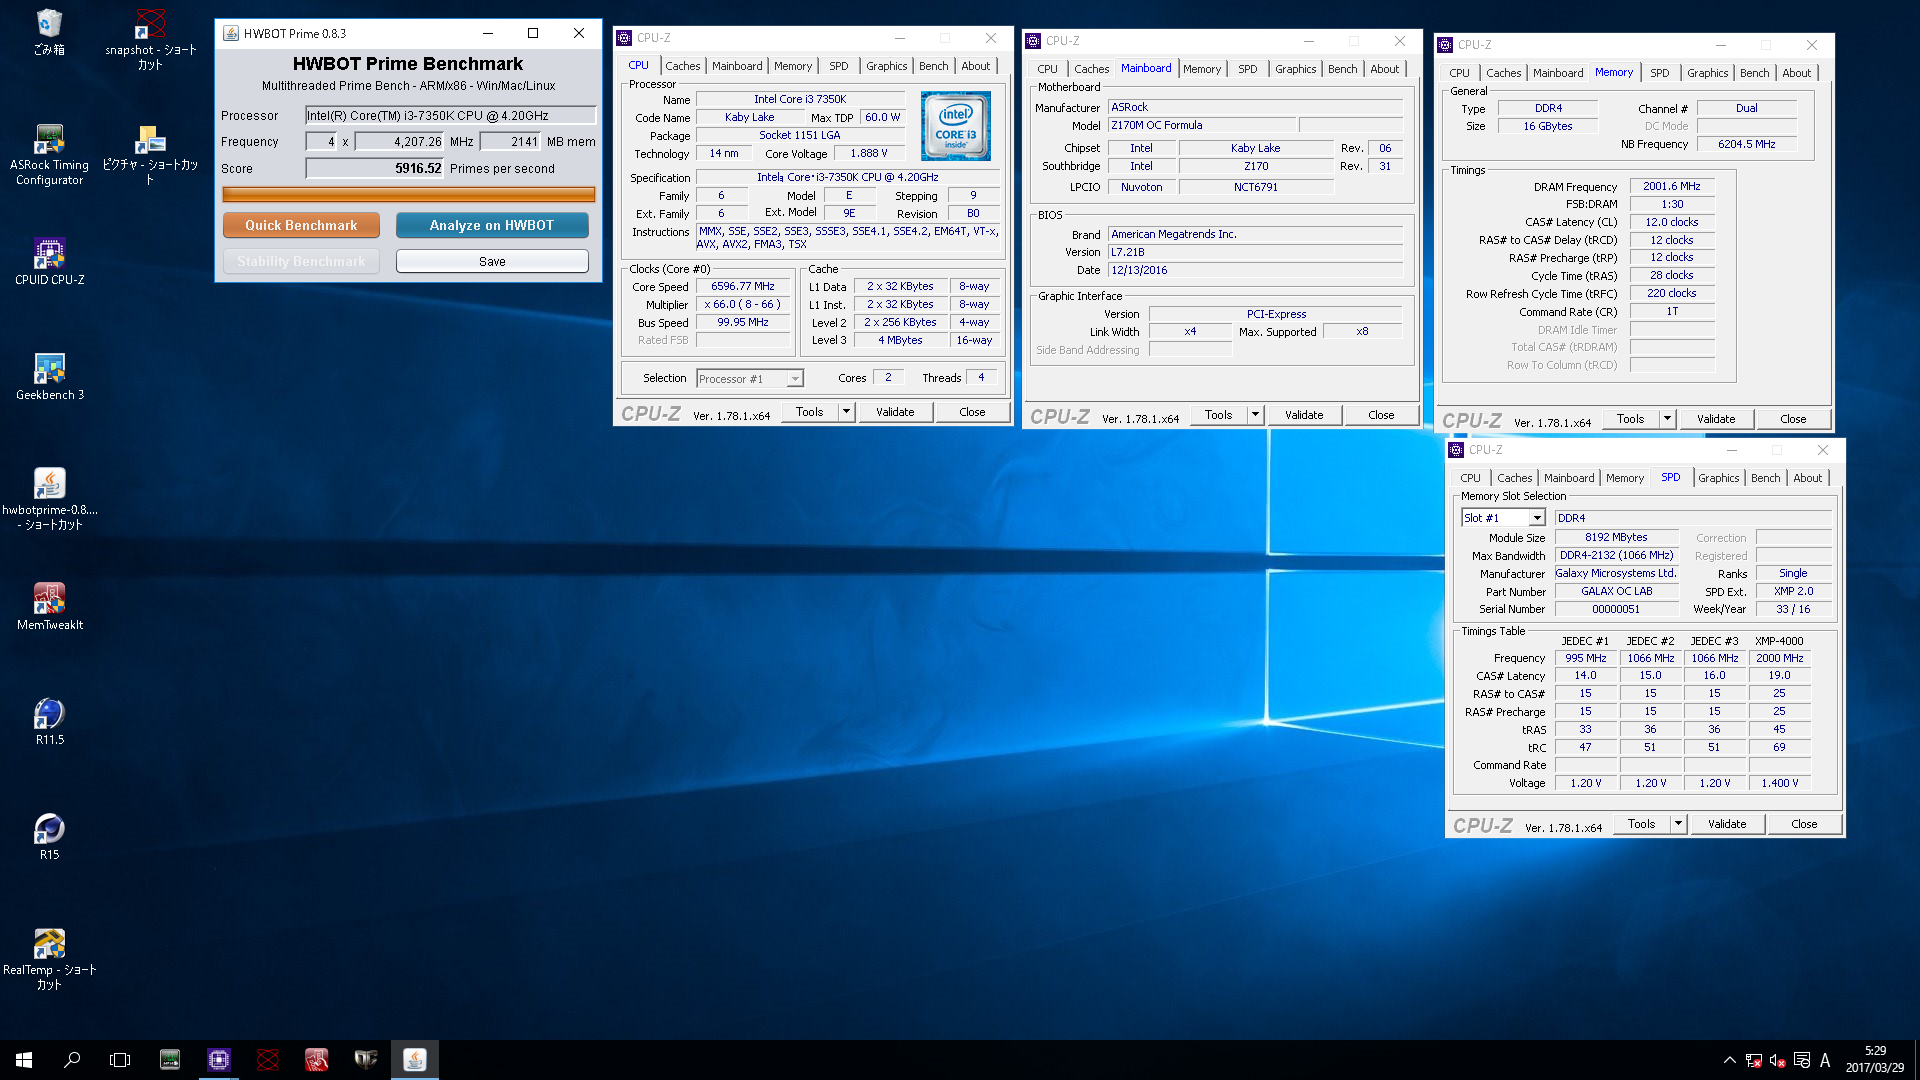Image resolution: width=1920 pixels, height=1080 pixels.
Task: Open TUF-style shield taskbar icon
Action: click(x=366, y=1060)
